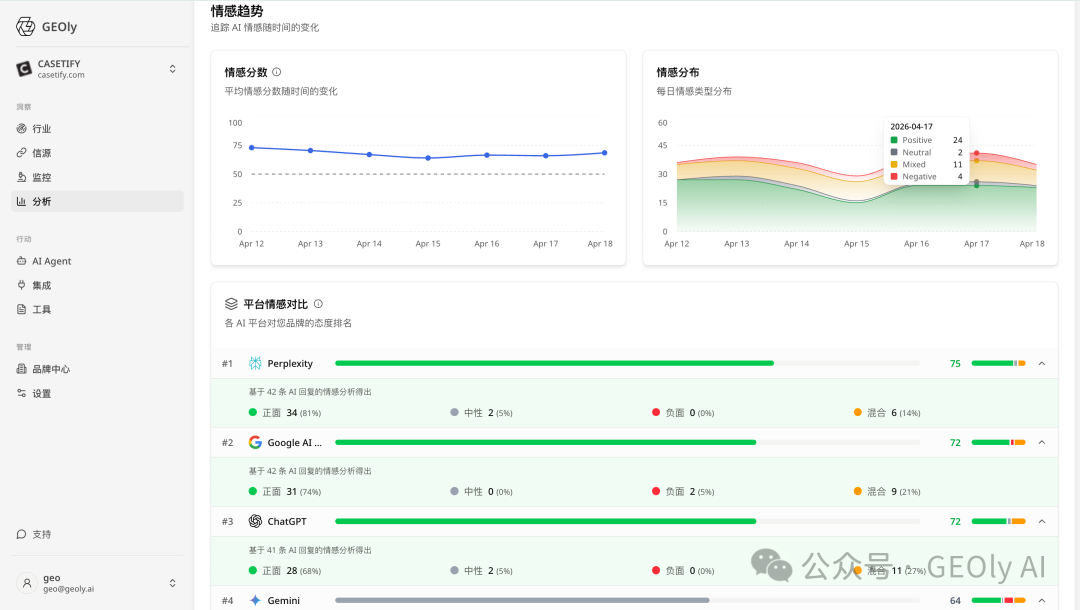Image resolution: width=1080 pixels, height=610 pixels.
Task: Click the Apr 15 point on 情感分数 line
Action: click(x=428, y=158)
